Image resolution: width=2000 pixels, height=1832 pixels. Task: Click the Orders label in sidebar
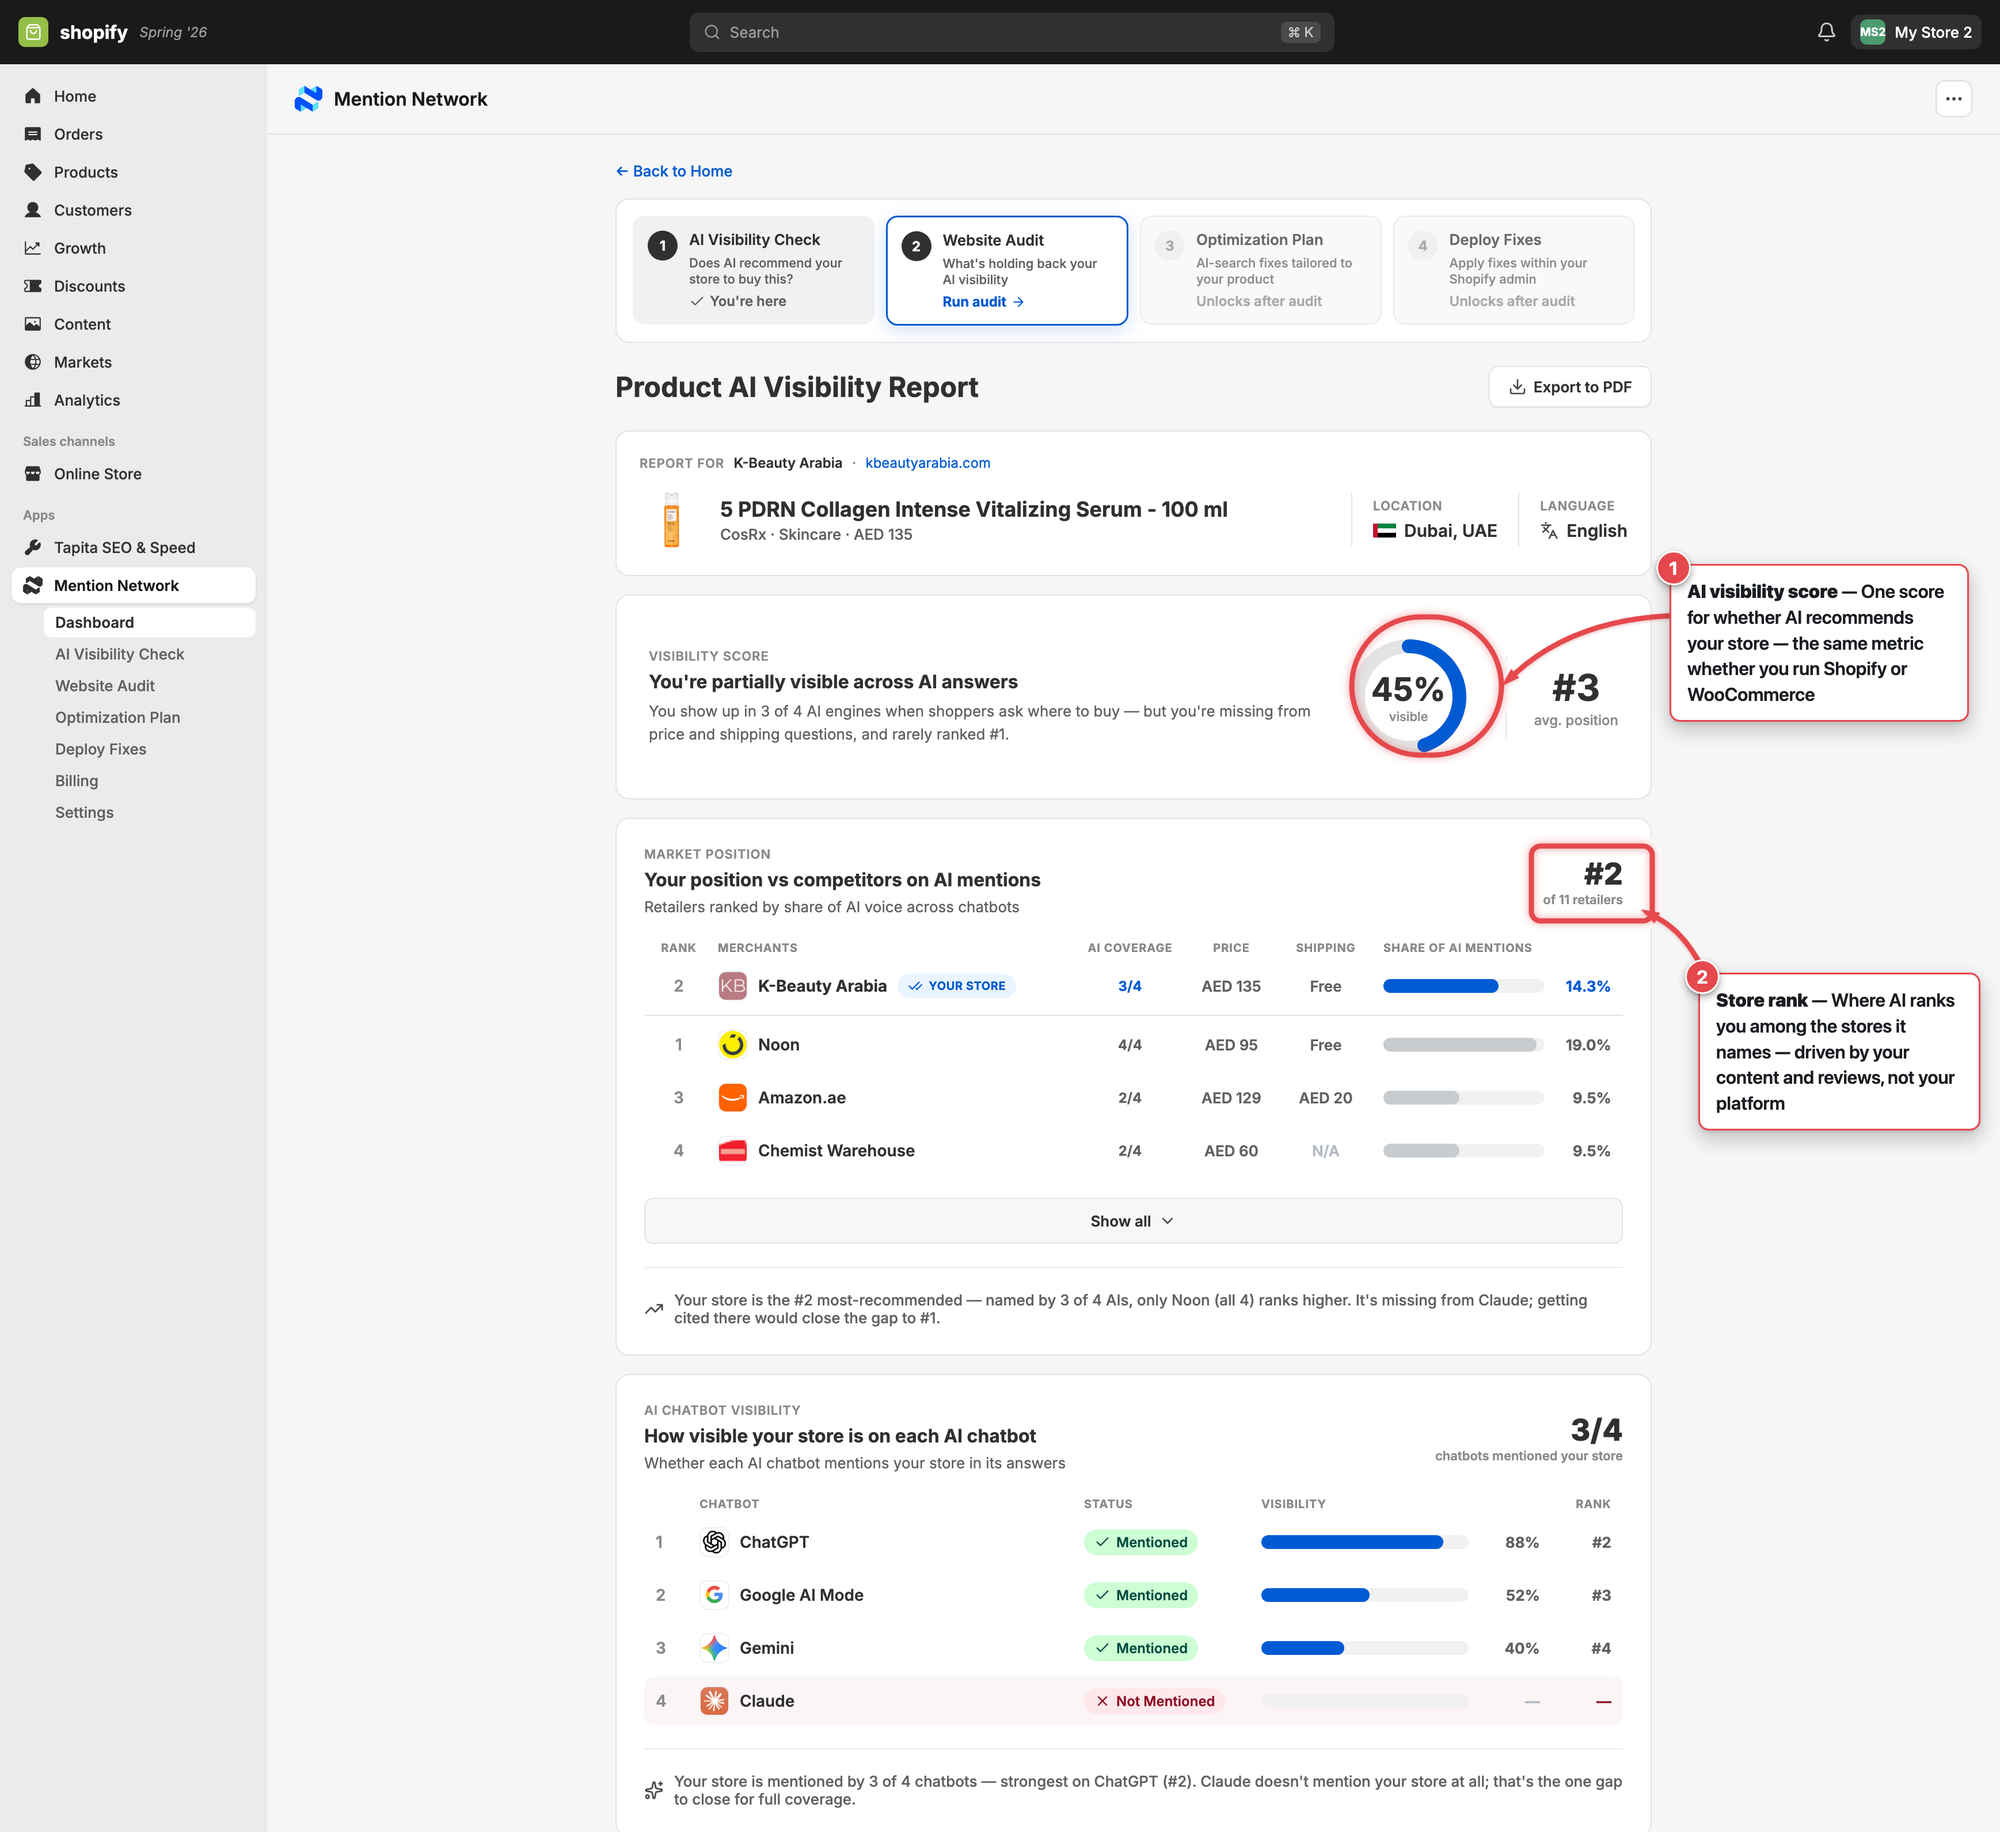(78, 134)
